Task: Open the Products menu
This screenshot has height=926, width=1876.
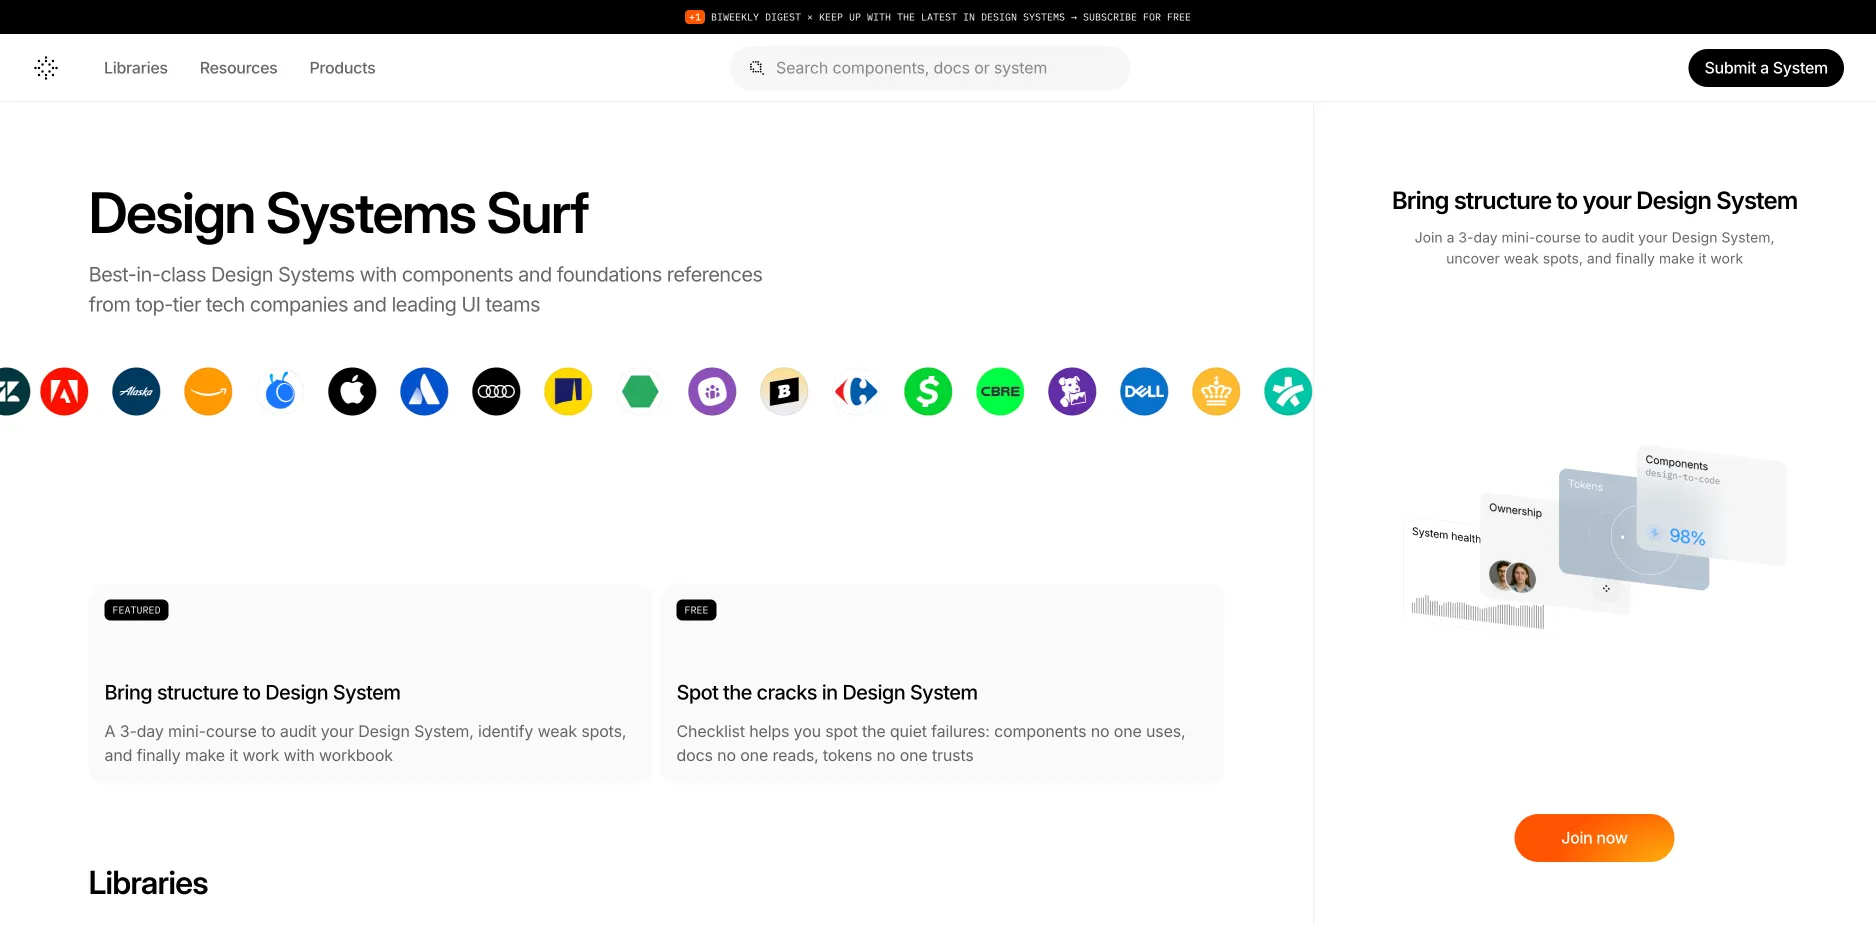Action: point(342,68)
